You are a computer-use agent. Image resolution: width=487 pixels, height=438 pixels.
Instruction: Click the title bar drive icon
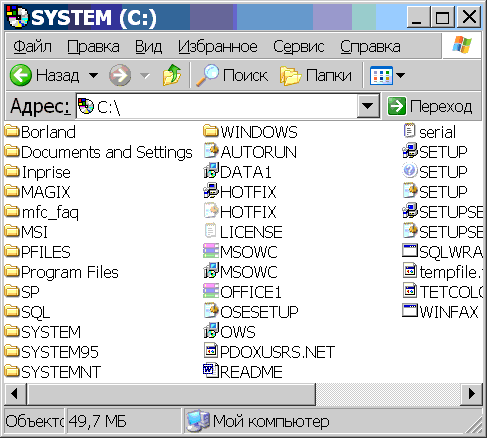[17, 17]
